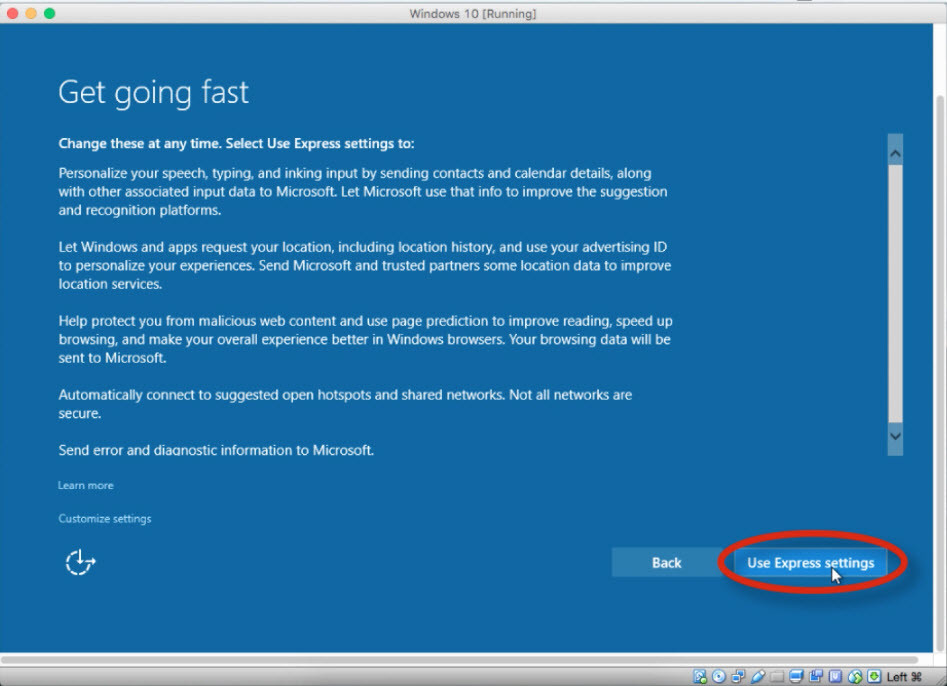The height and width of the screenshot is (686, 947).
Task: Click the 'Change these at any time' line
Action: point(236,144)
